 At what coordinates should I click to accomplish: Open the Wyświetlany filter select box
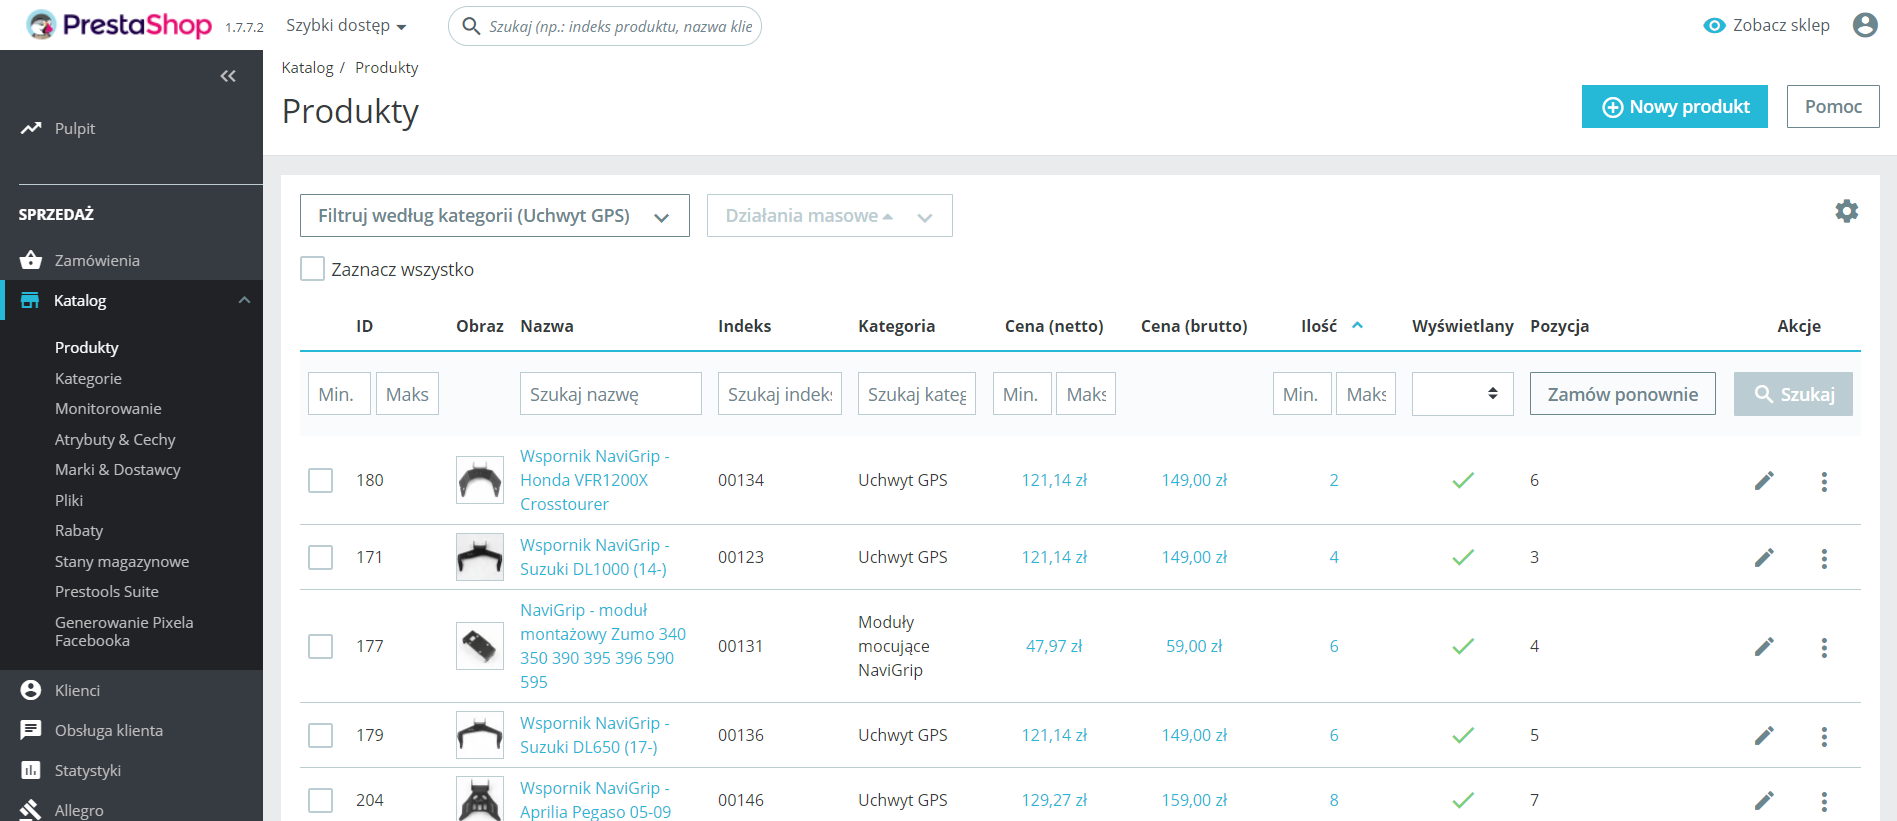1462,394
